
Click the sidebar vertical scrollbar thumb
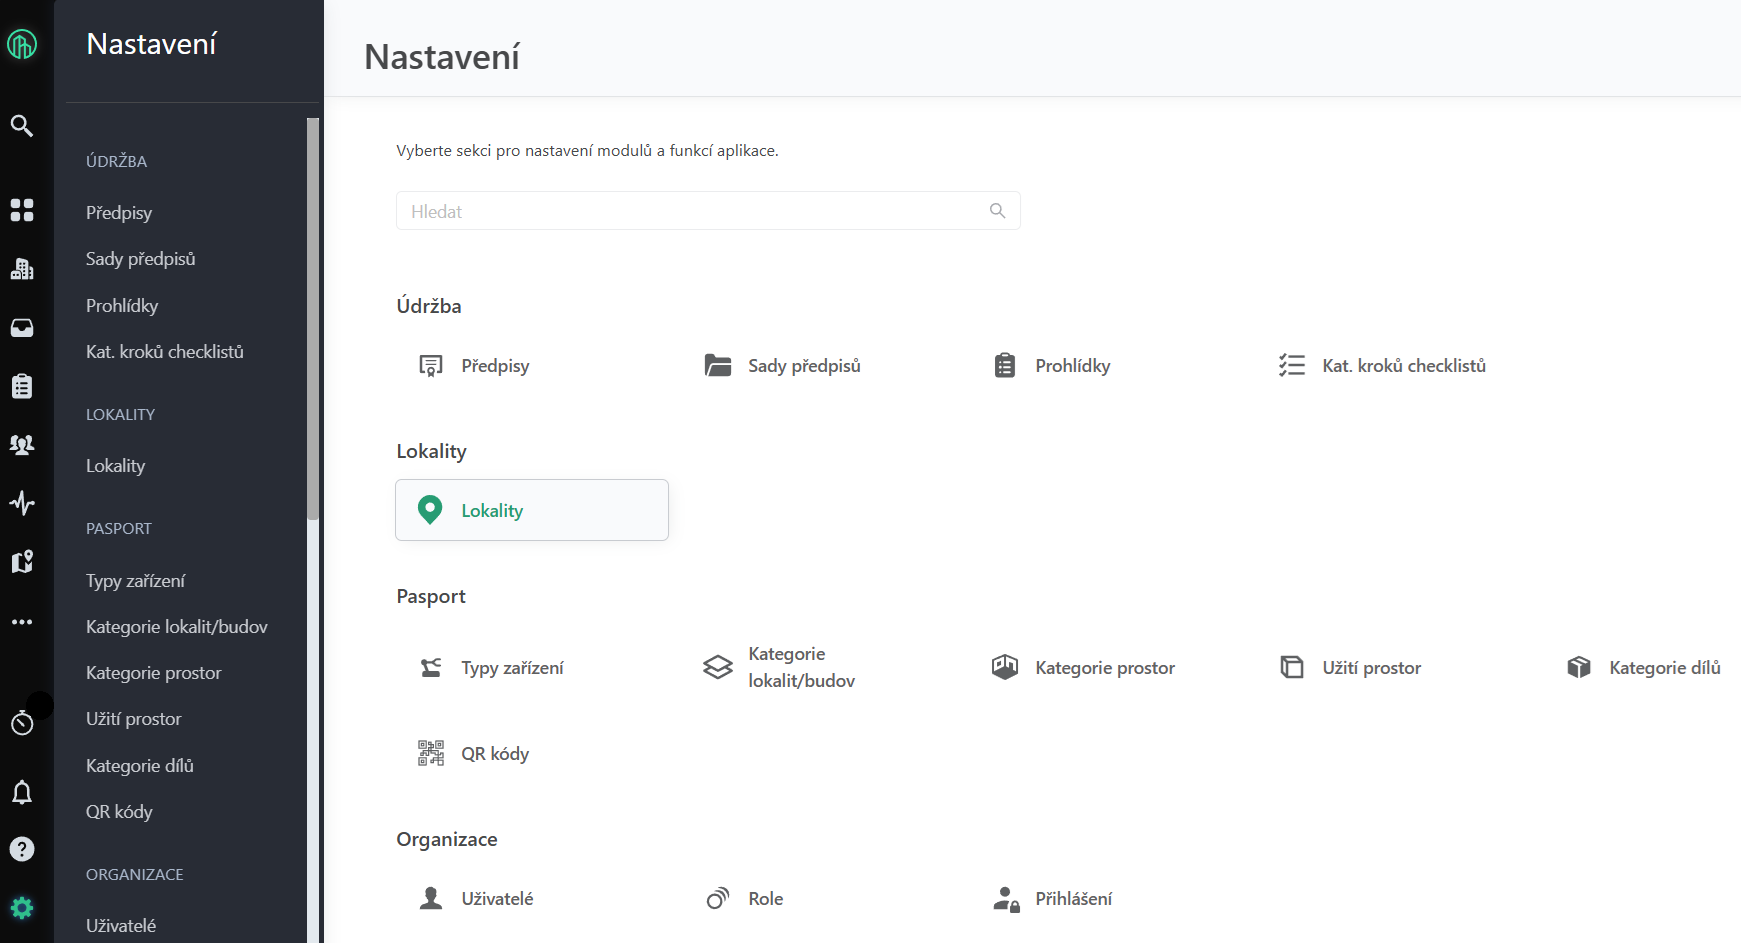point(313,319)
